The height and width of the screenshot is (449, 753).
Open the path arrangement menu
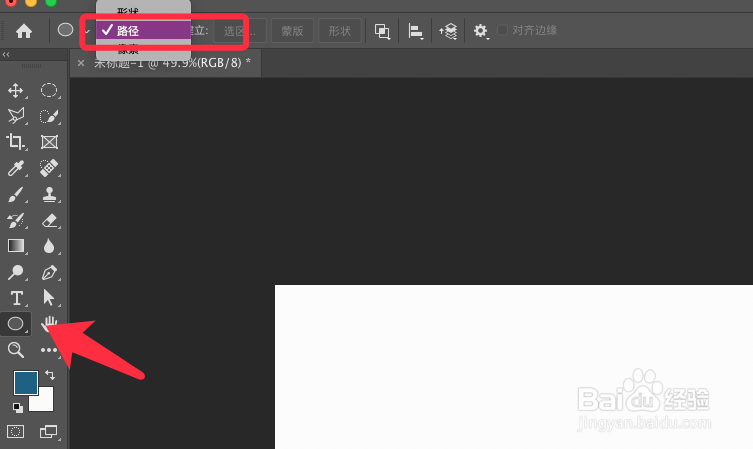pyautogui.click(x=448, y=32)
